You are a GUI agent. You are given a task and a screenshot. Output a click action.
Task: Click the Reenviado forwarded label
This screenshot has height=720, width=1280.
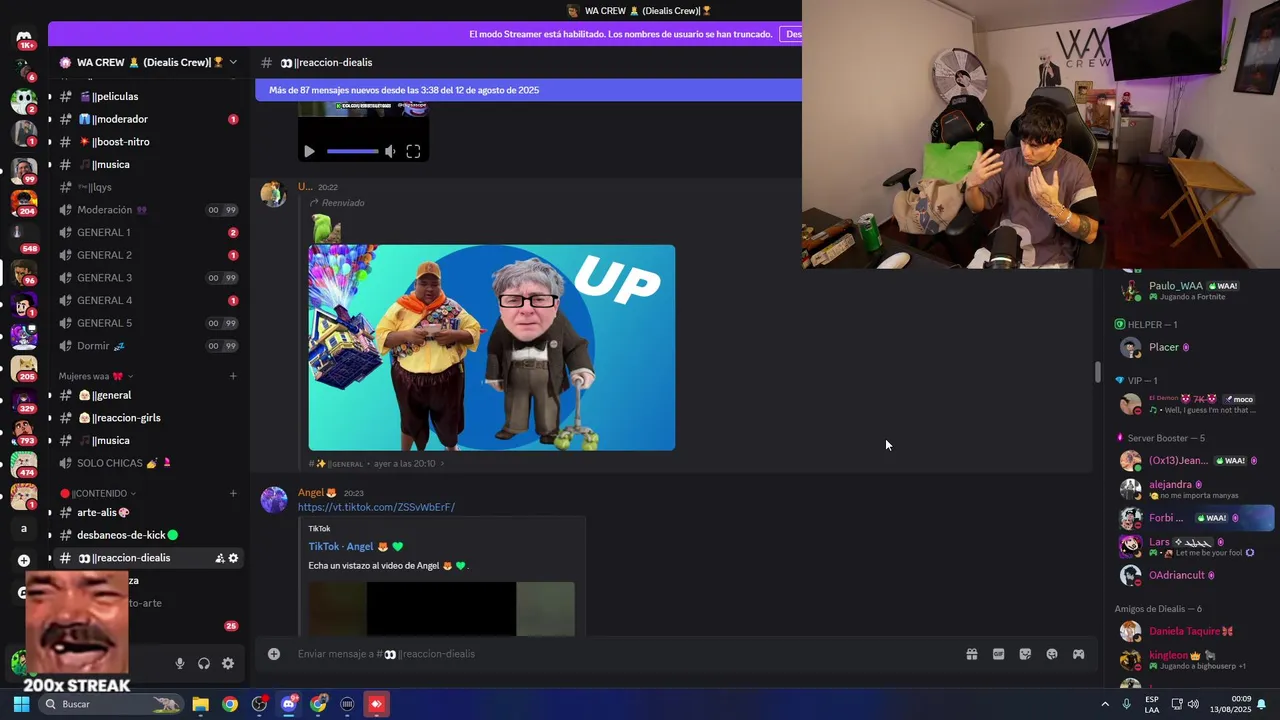[343, 203]
